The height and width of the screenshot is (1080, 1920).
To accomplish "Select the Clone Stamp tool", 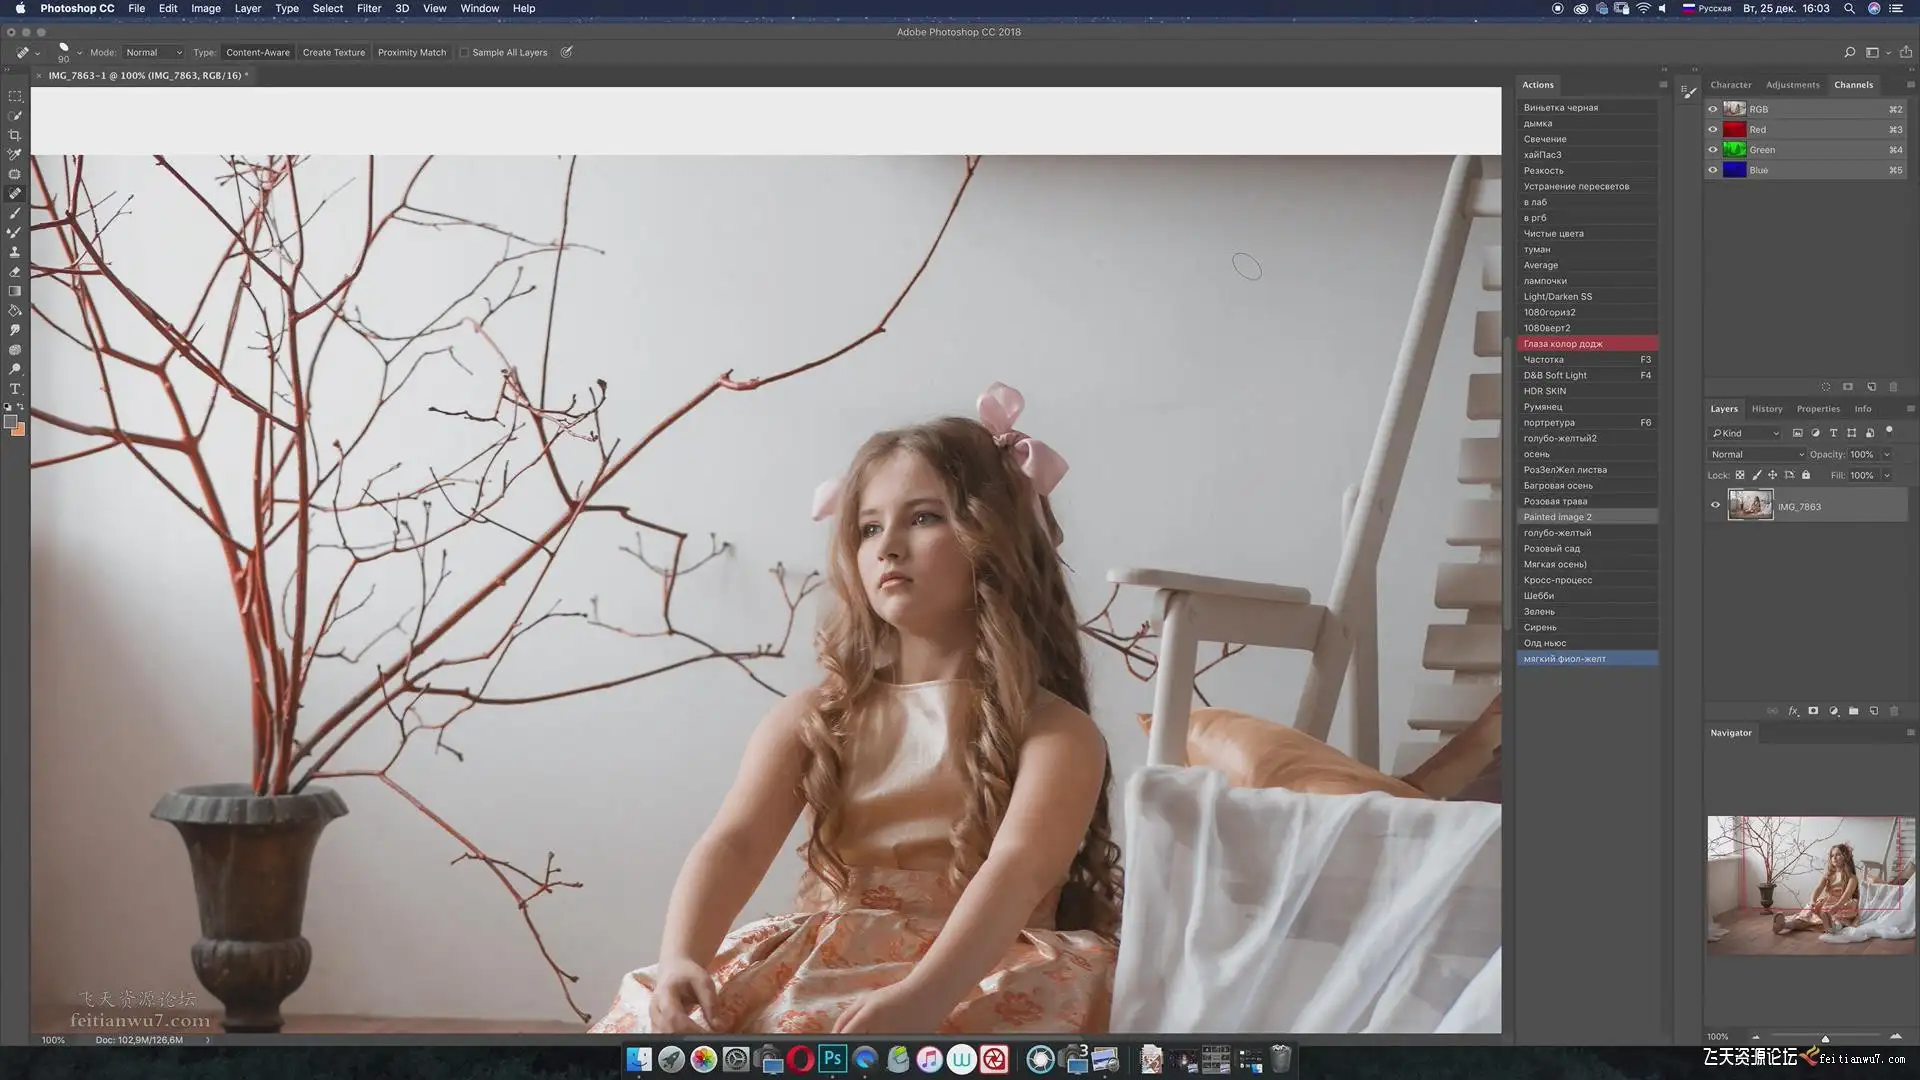I will pyautogui.click(x=14, y=252).
